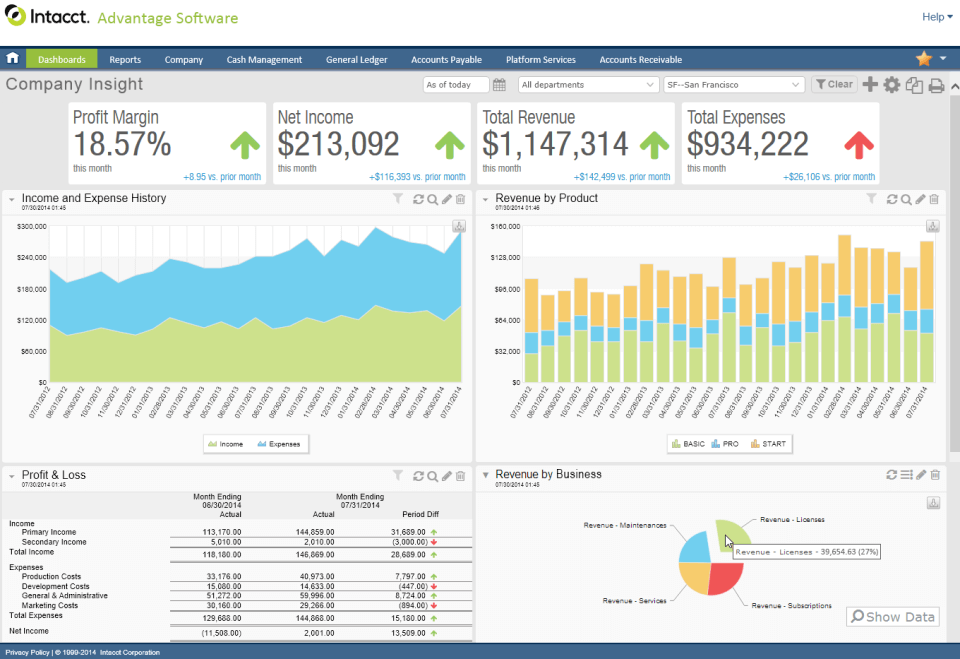Delete the Profit & Loss panel via trash icon
The image size is (960, 659).
coord(460,476)
